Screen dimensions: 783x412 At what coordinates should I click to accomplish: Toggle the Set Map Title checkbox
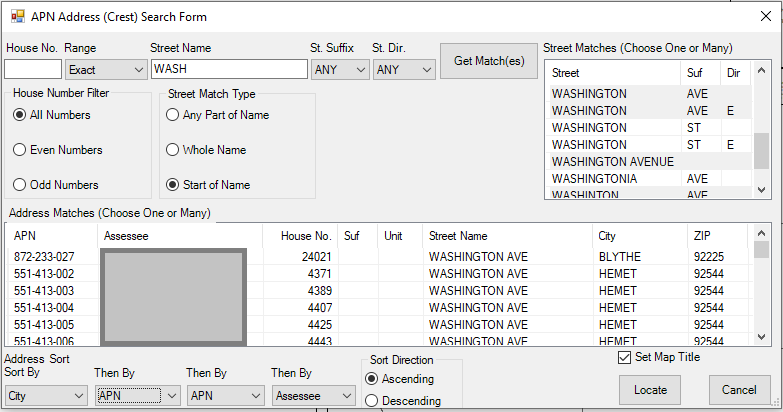(625, 357)
